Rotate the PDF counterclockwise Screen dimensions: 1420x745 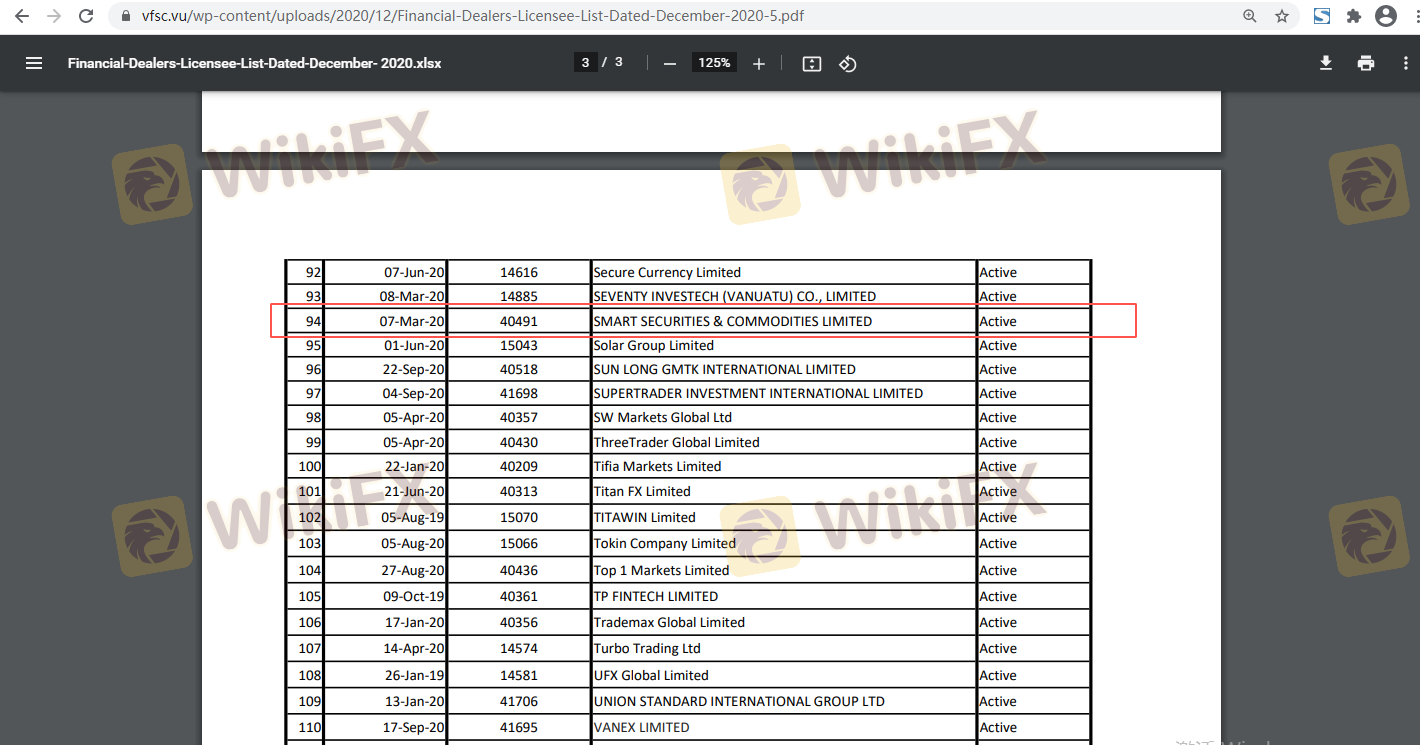[x=848, y=63]
